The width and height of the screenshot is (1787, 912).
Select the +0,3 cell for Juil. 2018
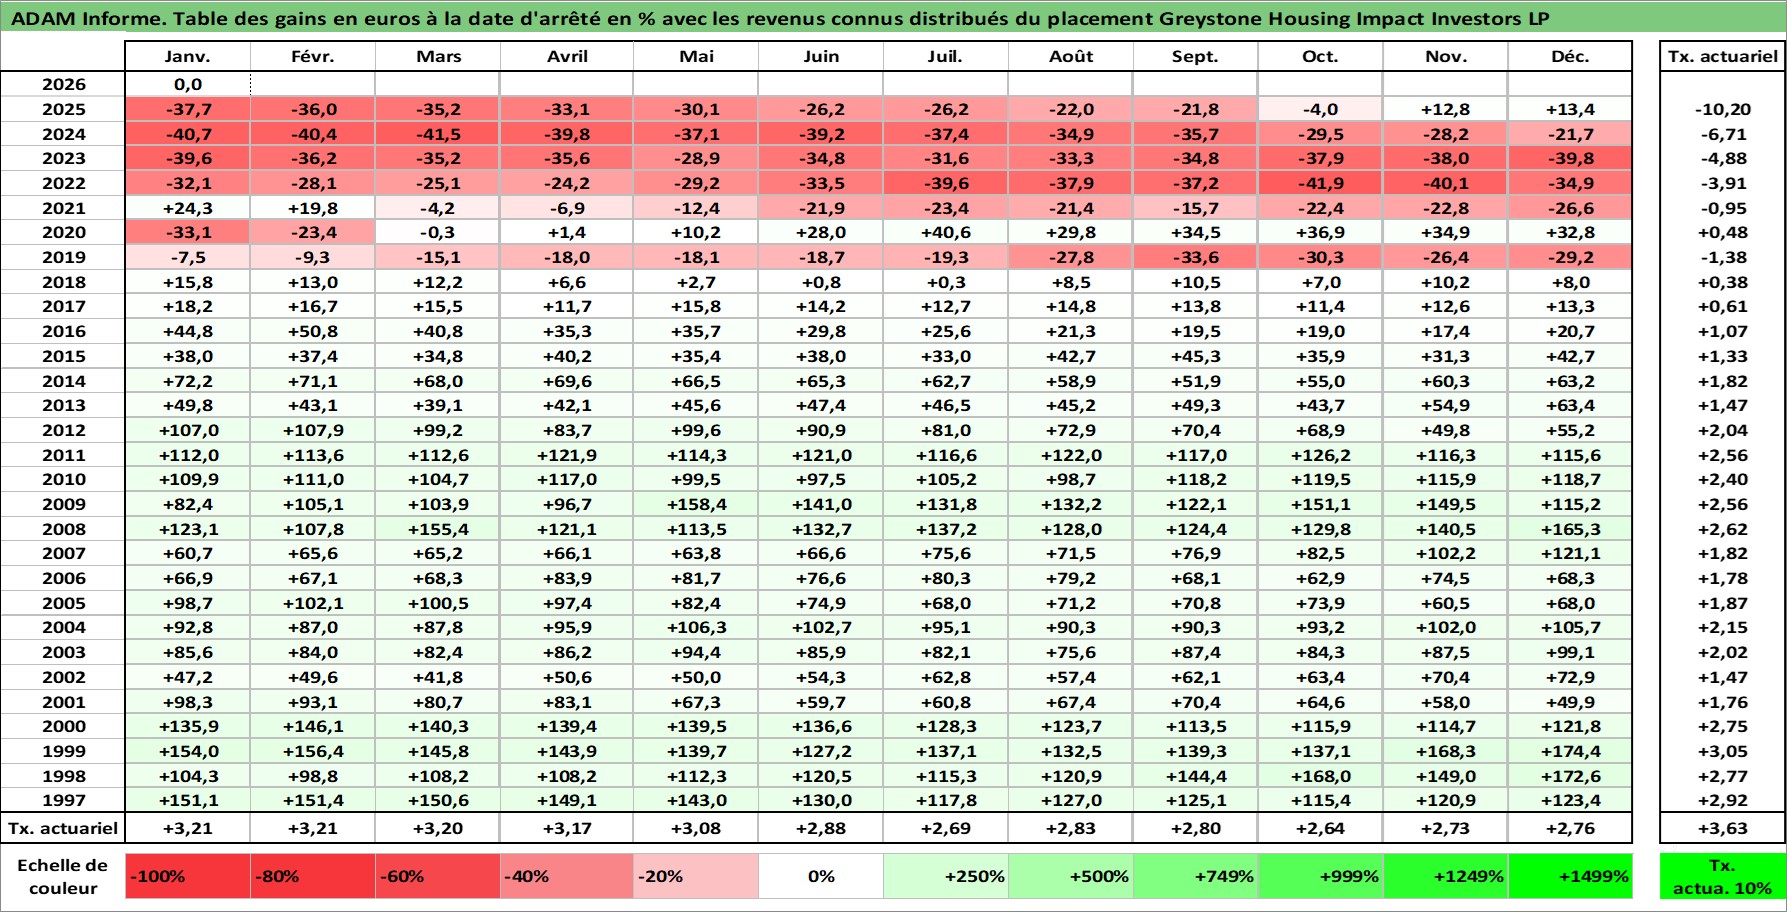pos(946,282)
